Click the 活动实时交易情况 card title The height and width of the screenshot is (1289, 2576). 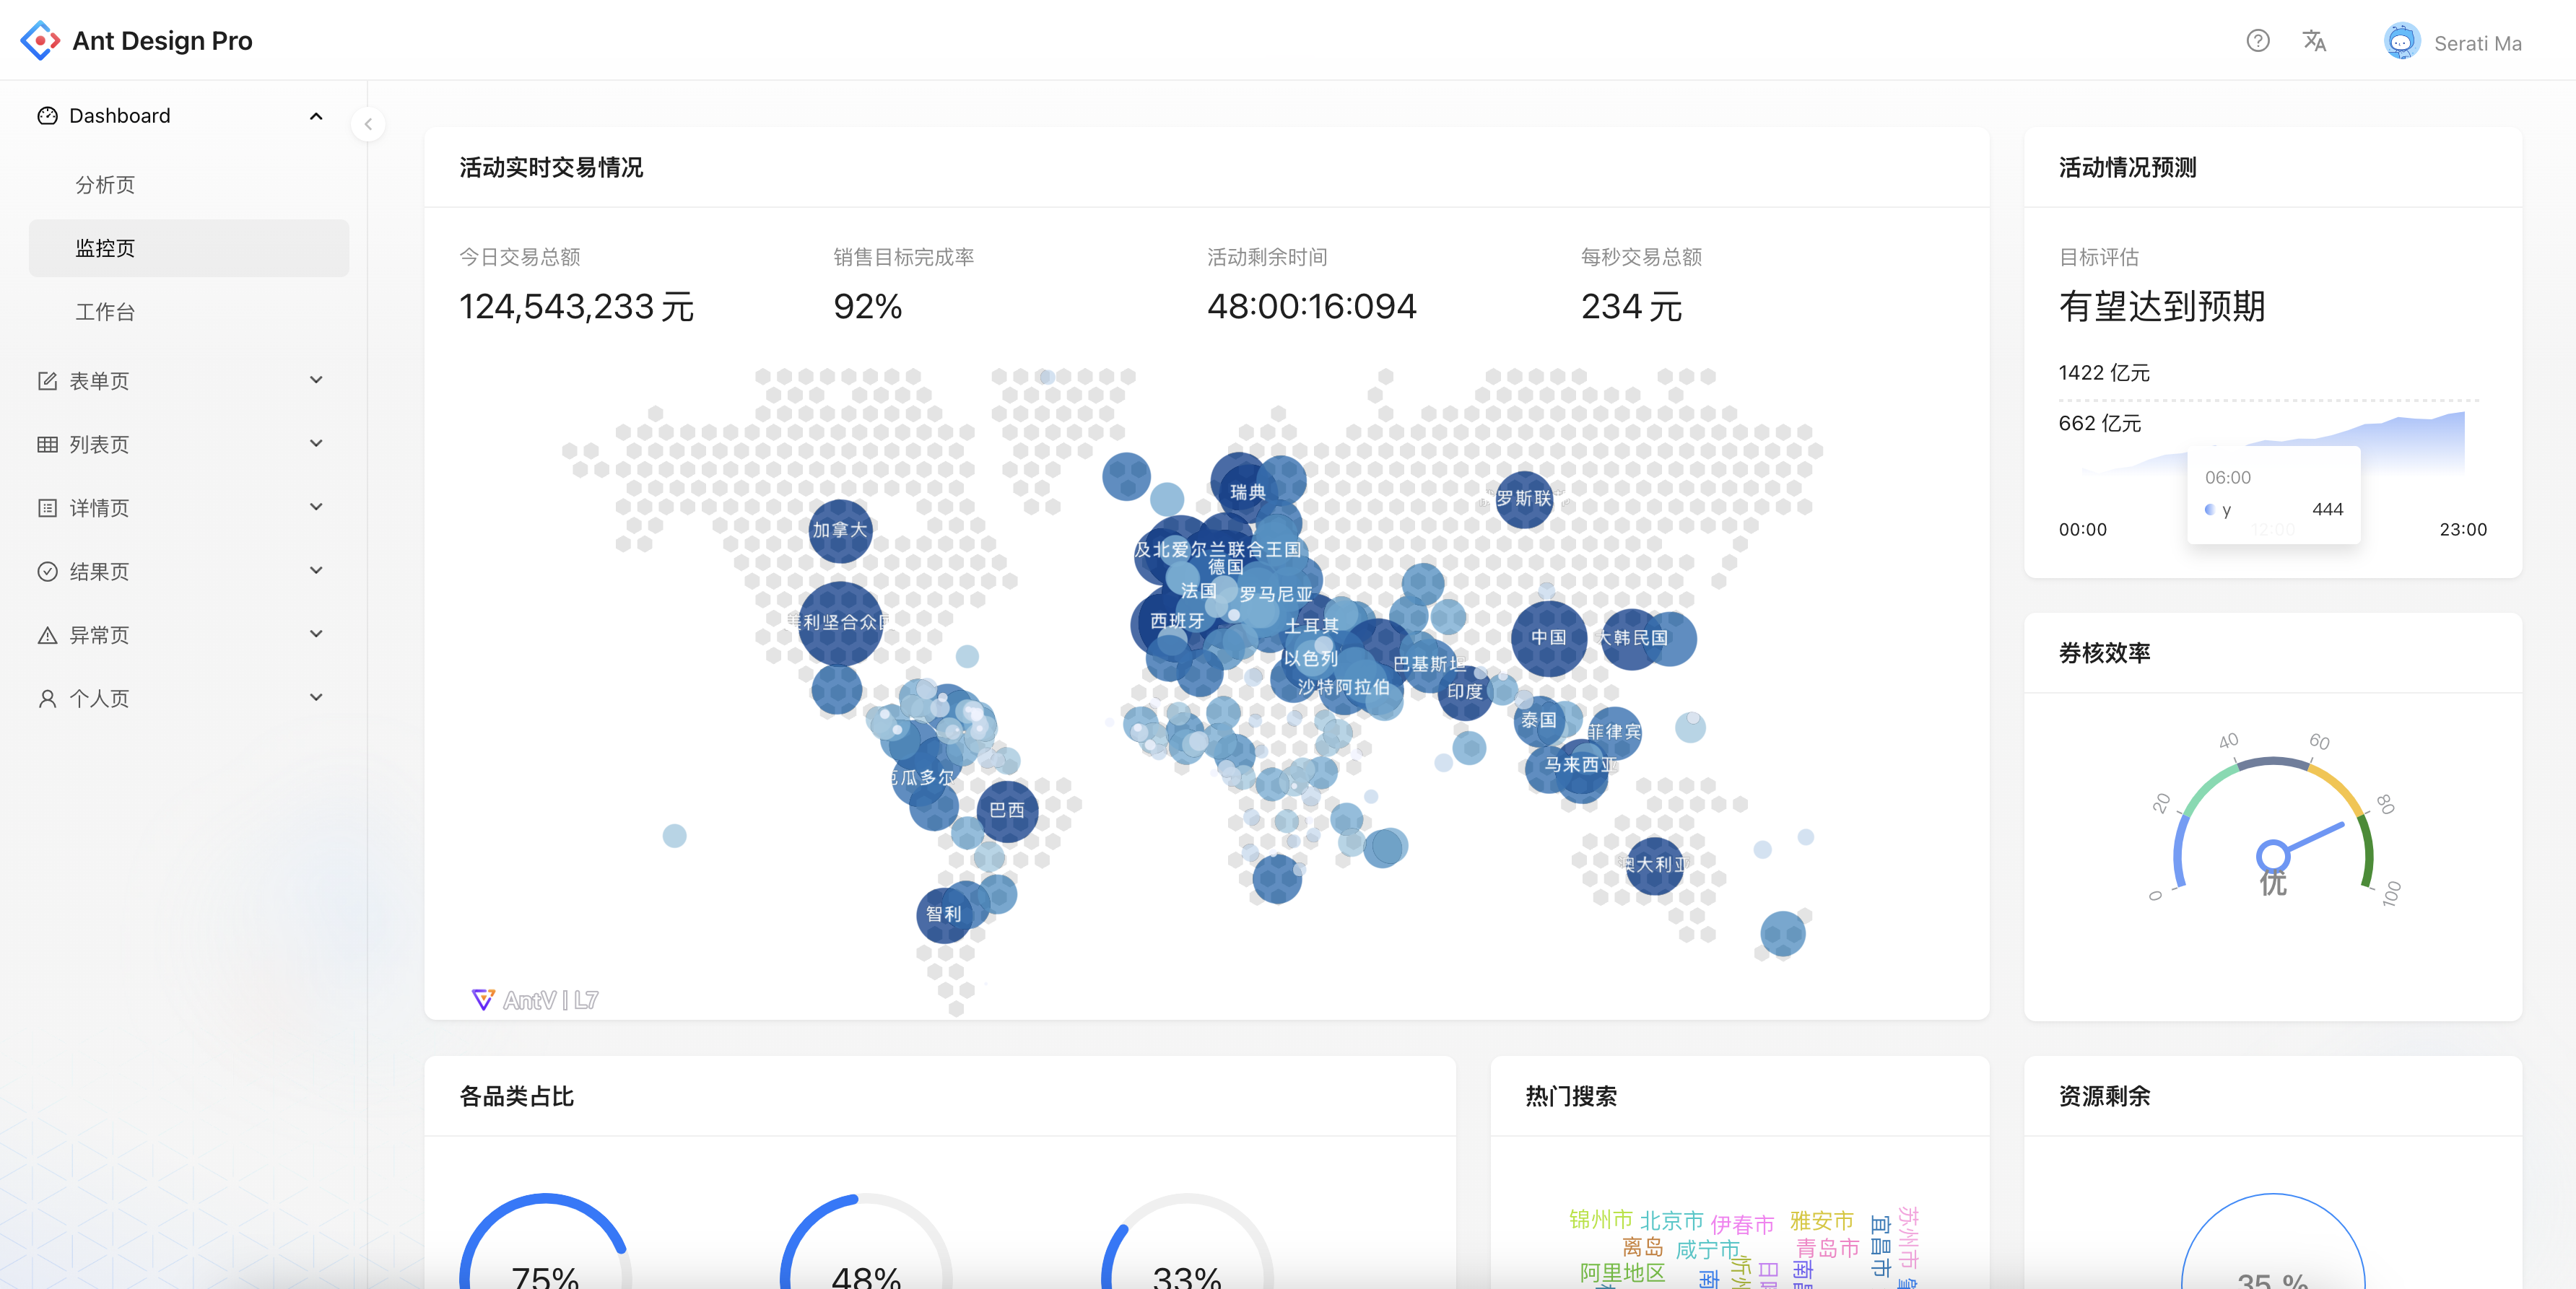coord(551,168)
